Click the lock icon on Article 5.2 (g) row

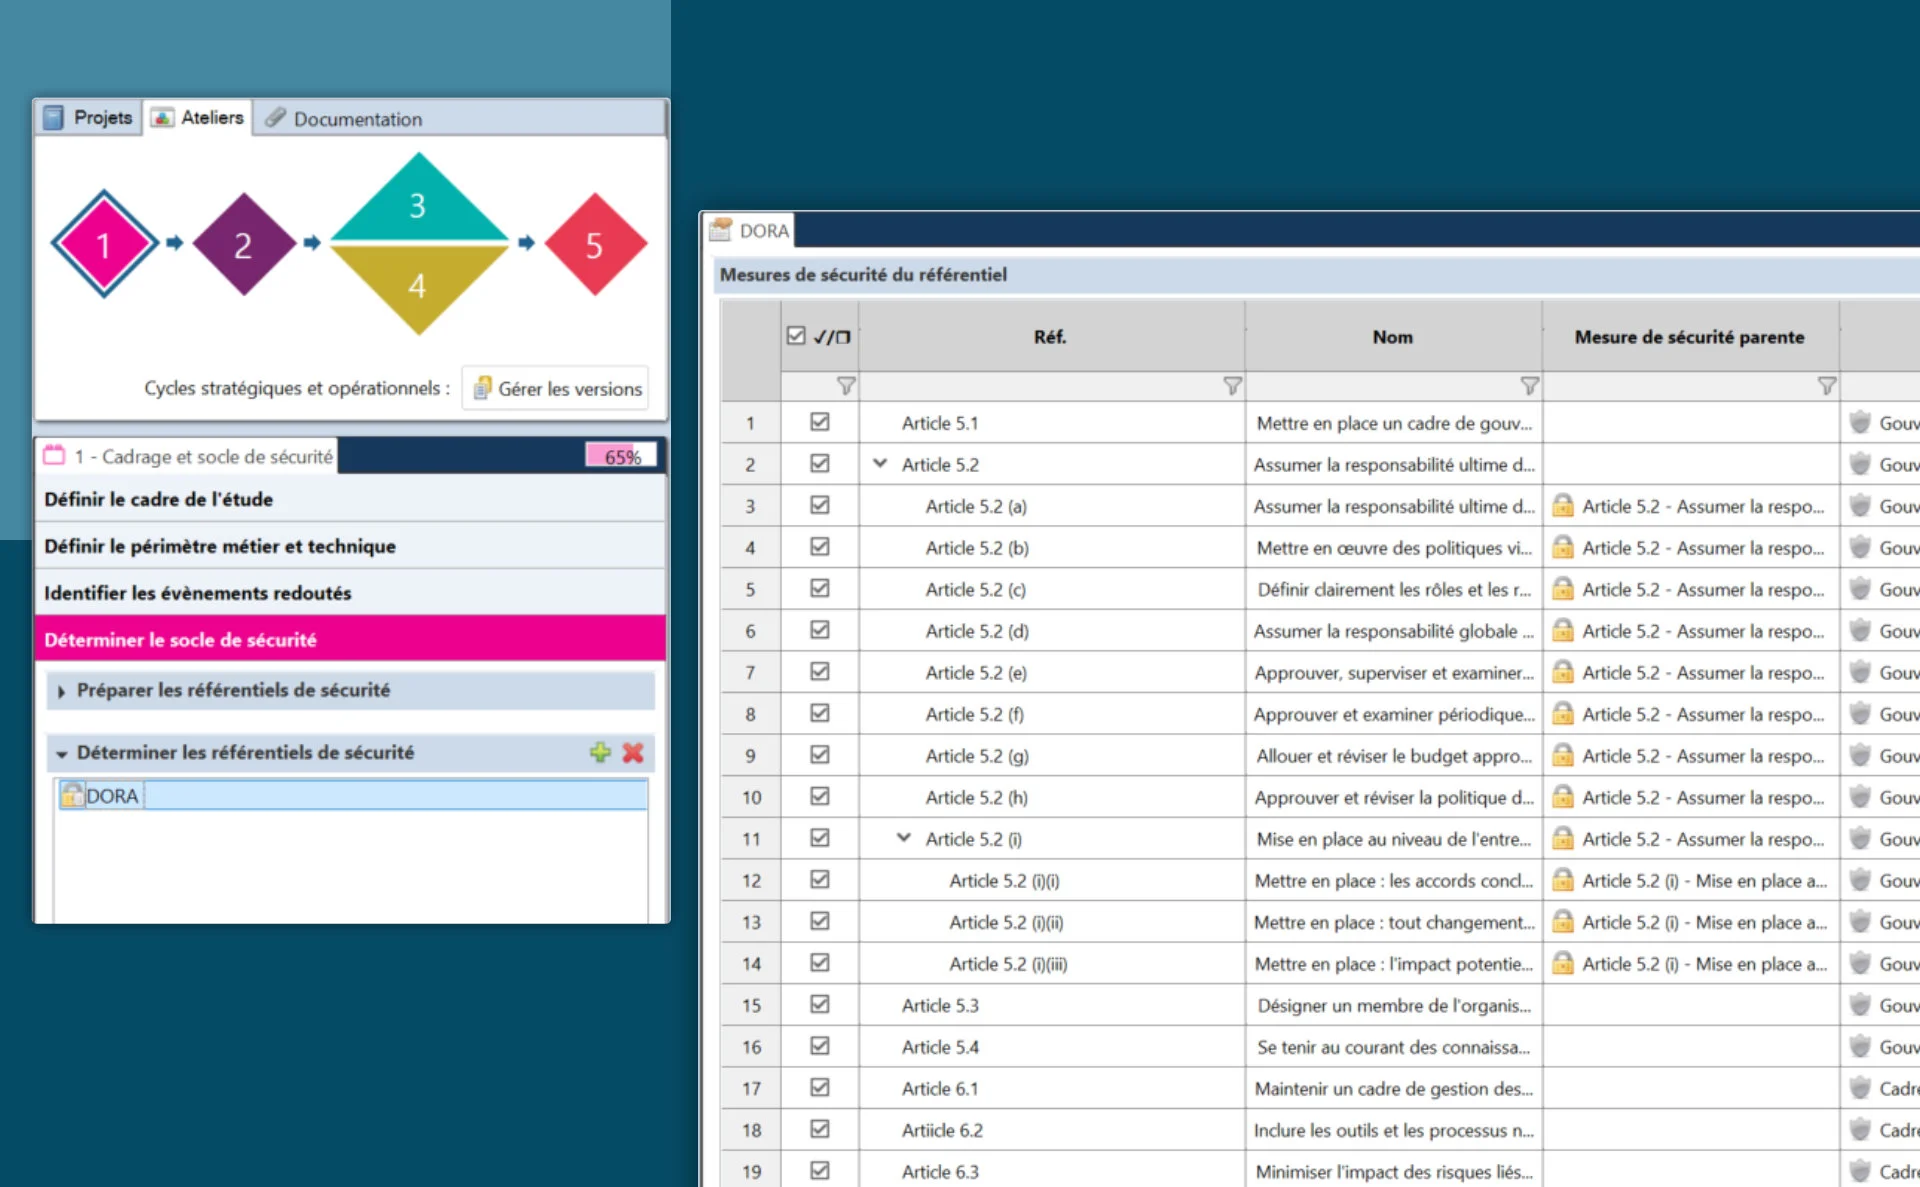point(1562,755)
